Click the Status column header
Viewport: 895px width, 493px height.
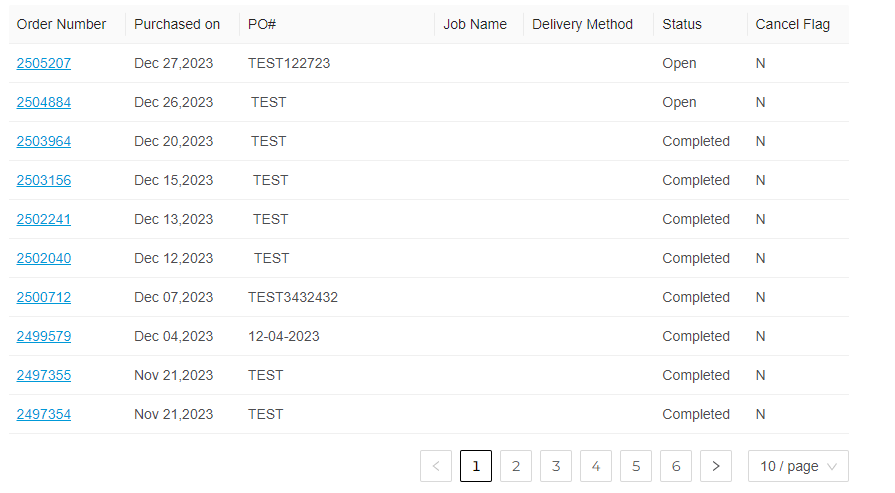click(x=682, y=24)
